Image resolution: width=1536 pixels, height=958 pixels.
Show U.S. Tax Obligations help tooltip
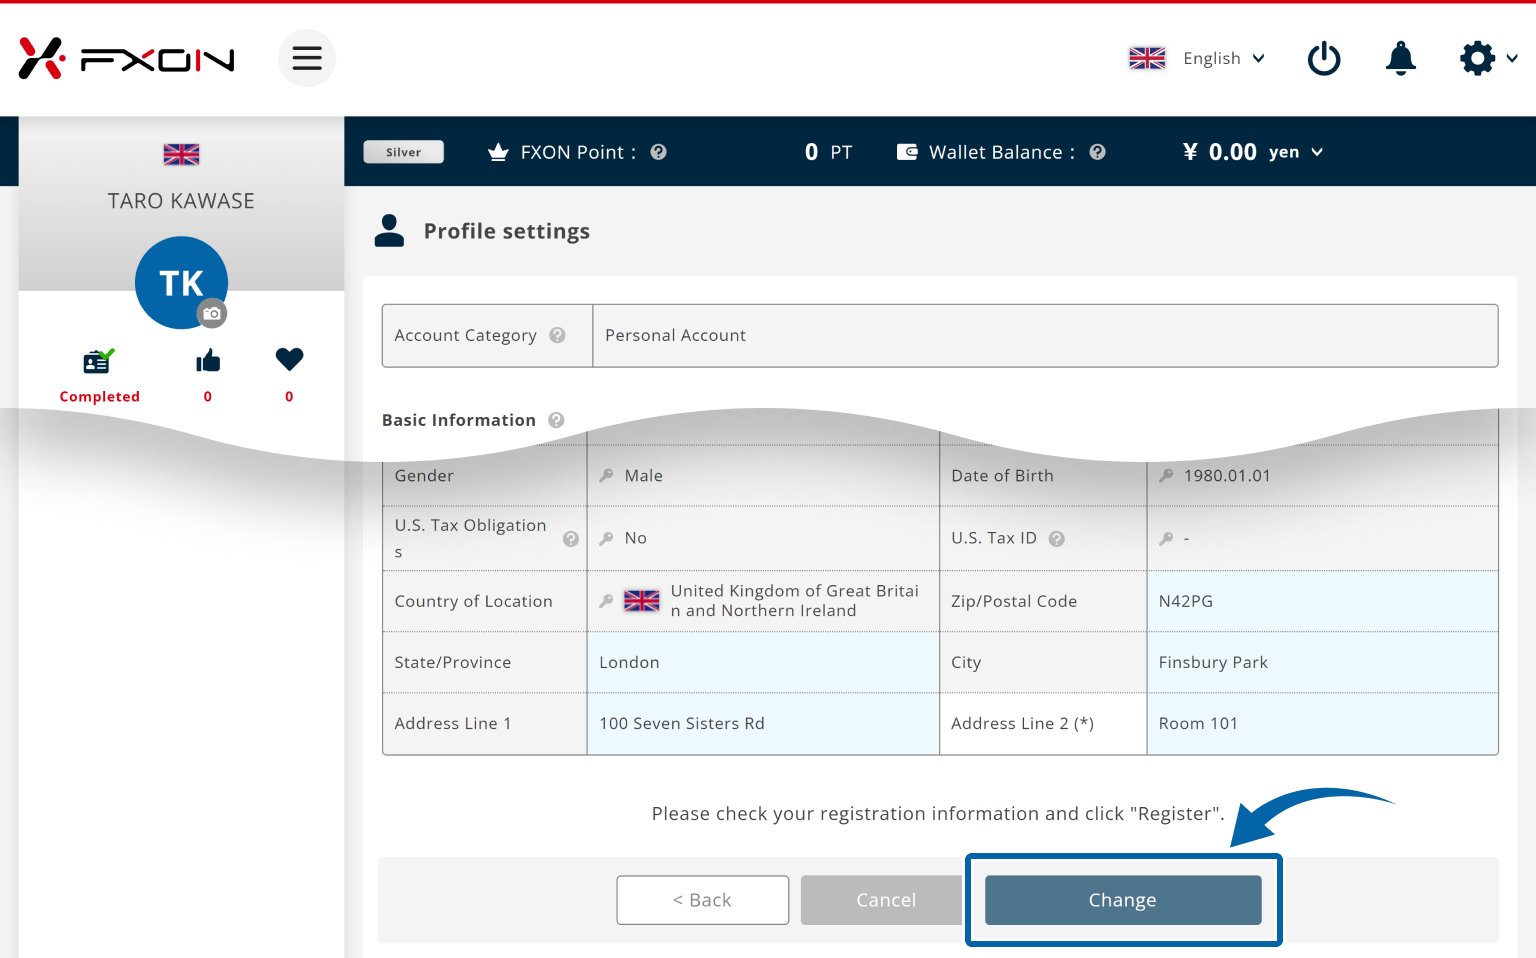pyautogui.click(x=571, y=538)
